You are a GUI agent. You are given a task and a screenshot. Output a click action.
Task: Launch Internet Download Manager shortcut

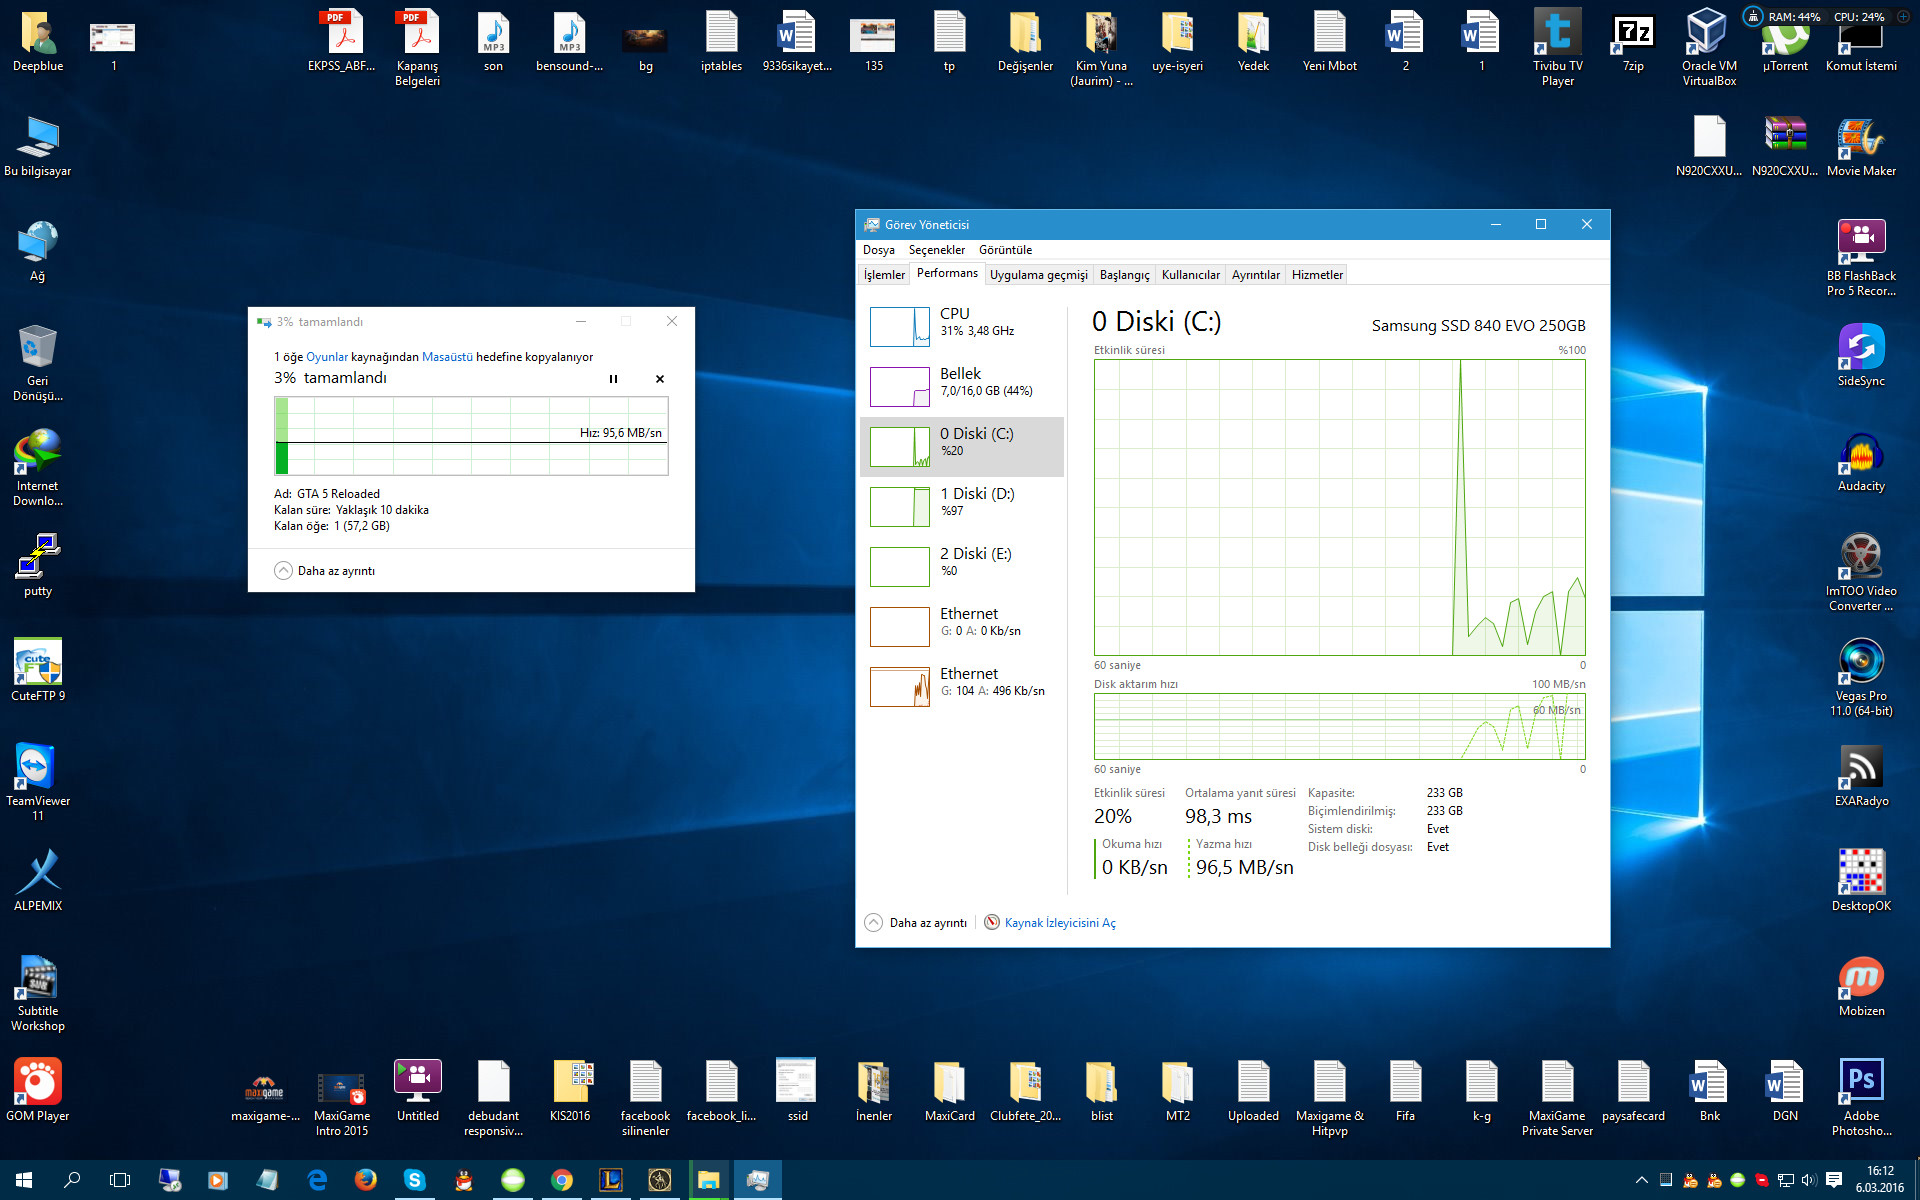[x=38, y=467]
